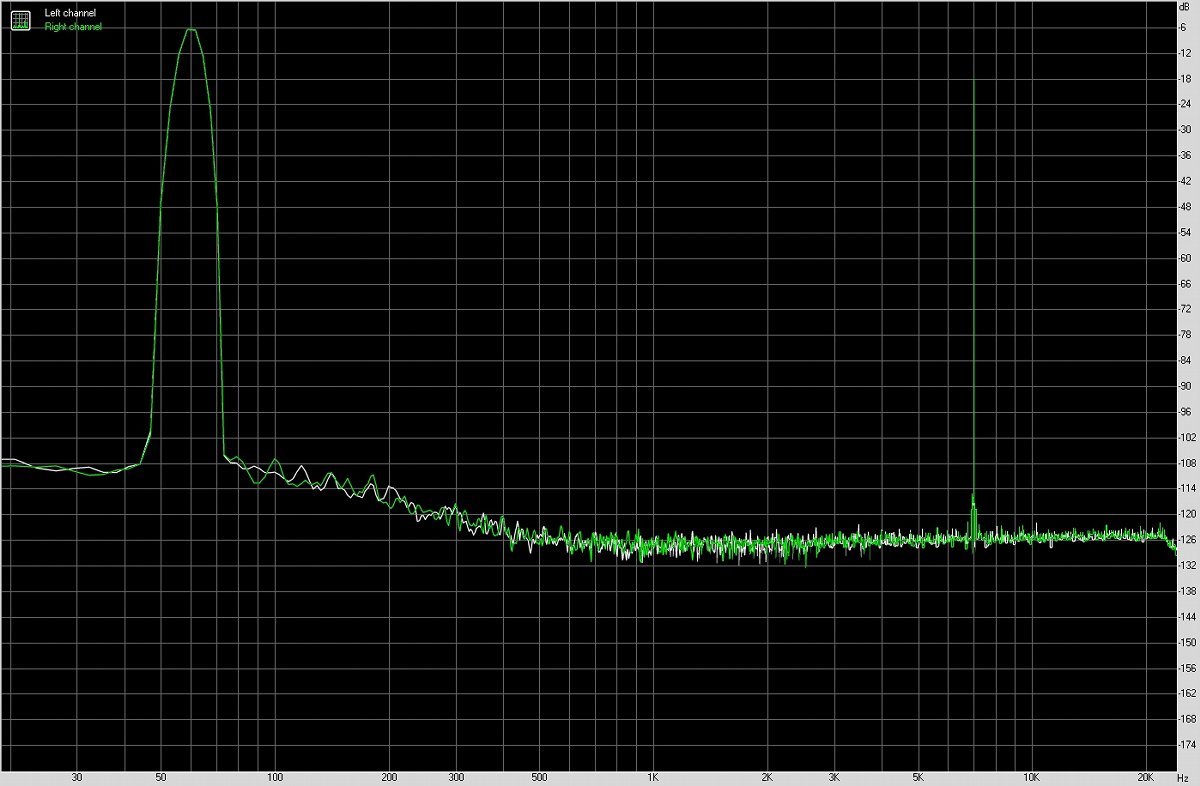Click the "5K" frequency axis label

pos(918,777)
